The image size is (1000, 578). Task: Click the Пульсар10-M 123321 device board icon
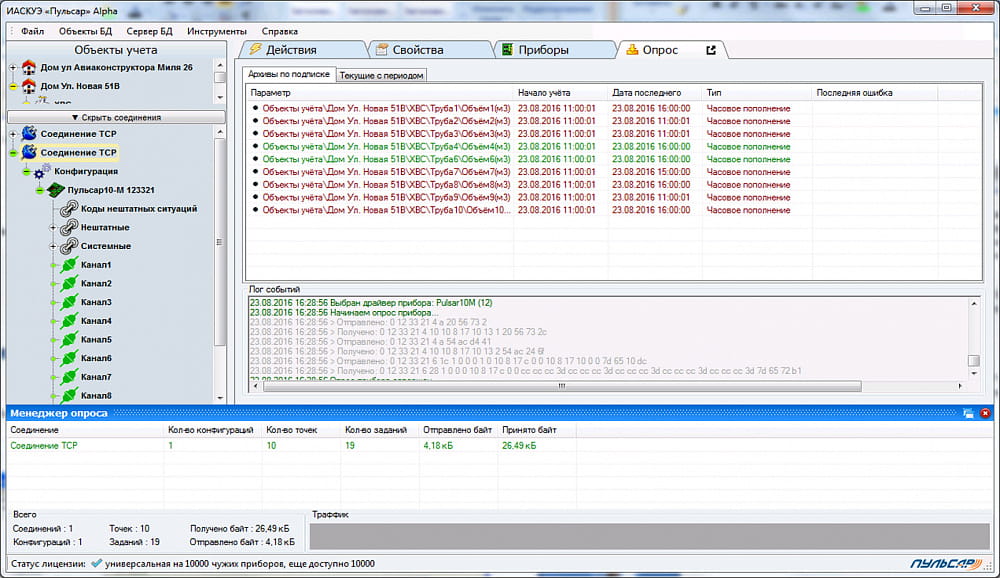[x=56, y=190]
